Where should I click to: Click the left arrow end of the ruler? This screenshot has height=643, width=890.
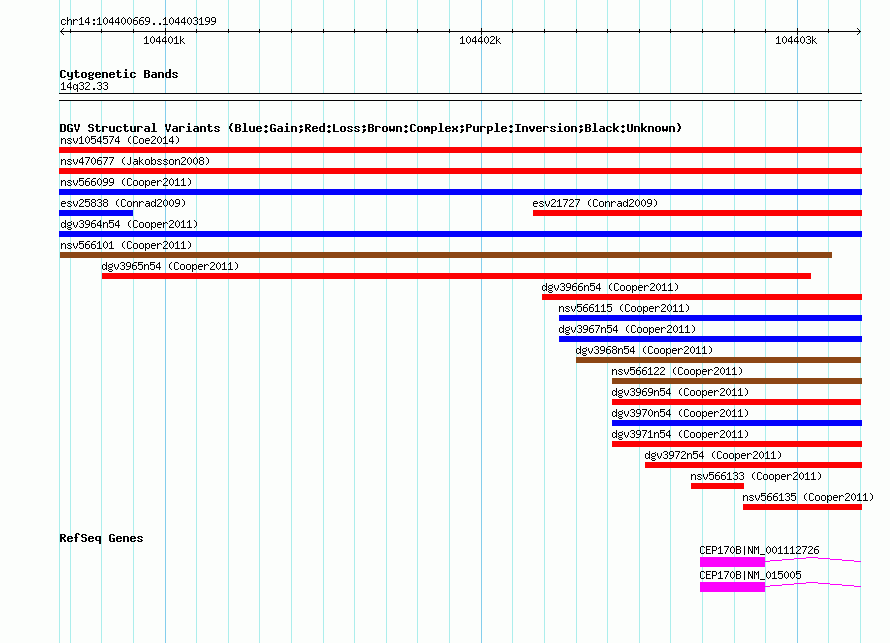63,31
